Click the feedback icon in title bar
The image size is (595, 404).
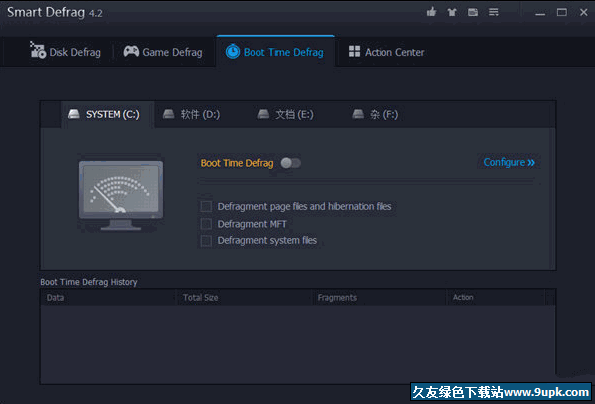pos(473,12)
